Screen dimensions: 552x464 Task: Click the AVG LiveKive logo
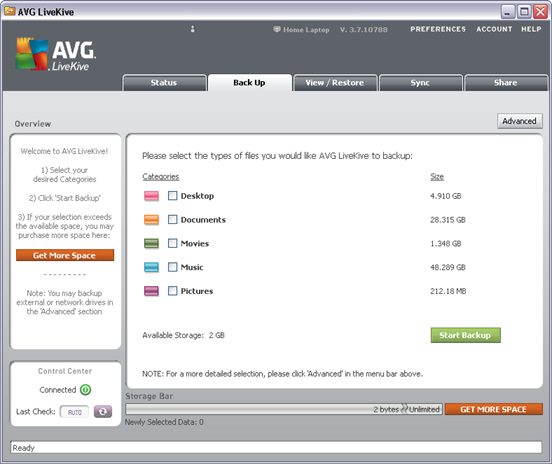(56, 54)
